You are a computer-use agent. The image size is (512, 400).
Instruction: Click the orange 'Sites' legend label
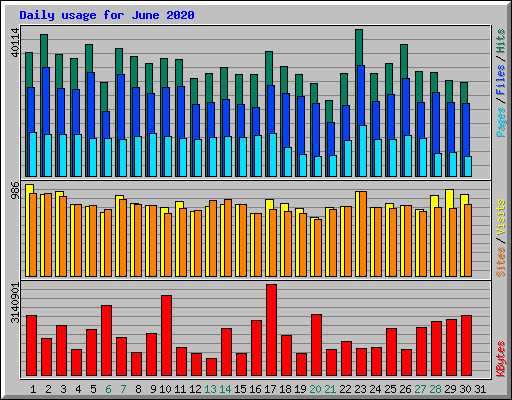pyautogui.click(x=501, y=262)
